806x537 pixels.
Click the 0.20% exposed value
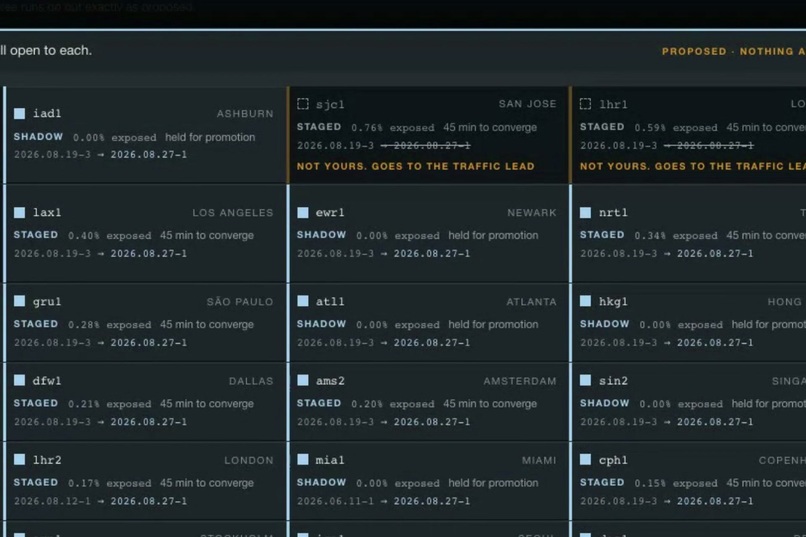click(392, 404)
